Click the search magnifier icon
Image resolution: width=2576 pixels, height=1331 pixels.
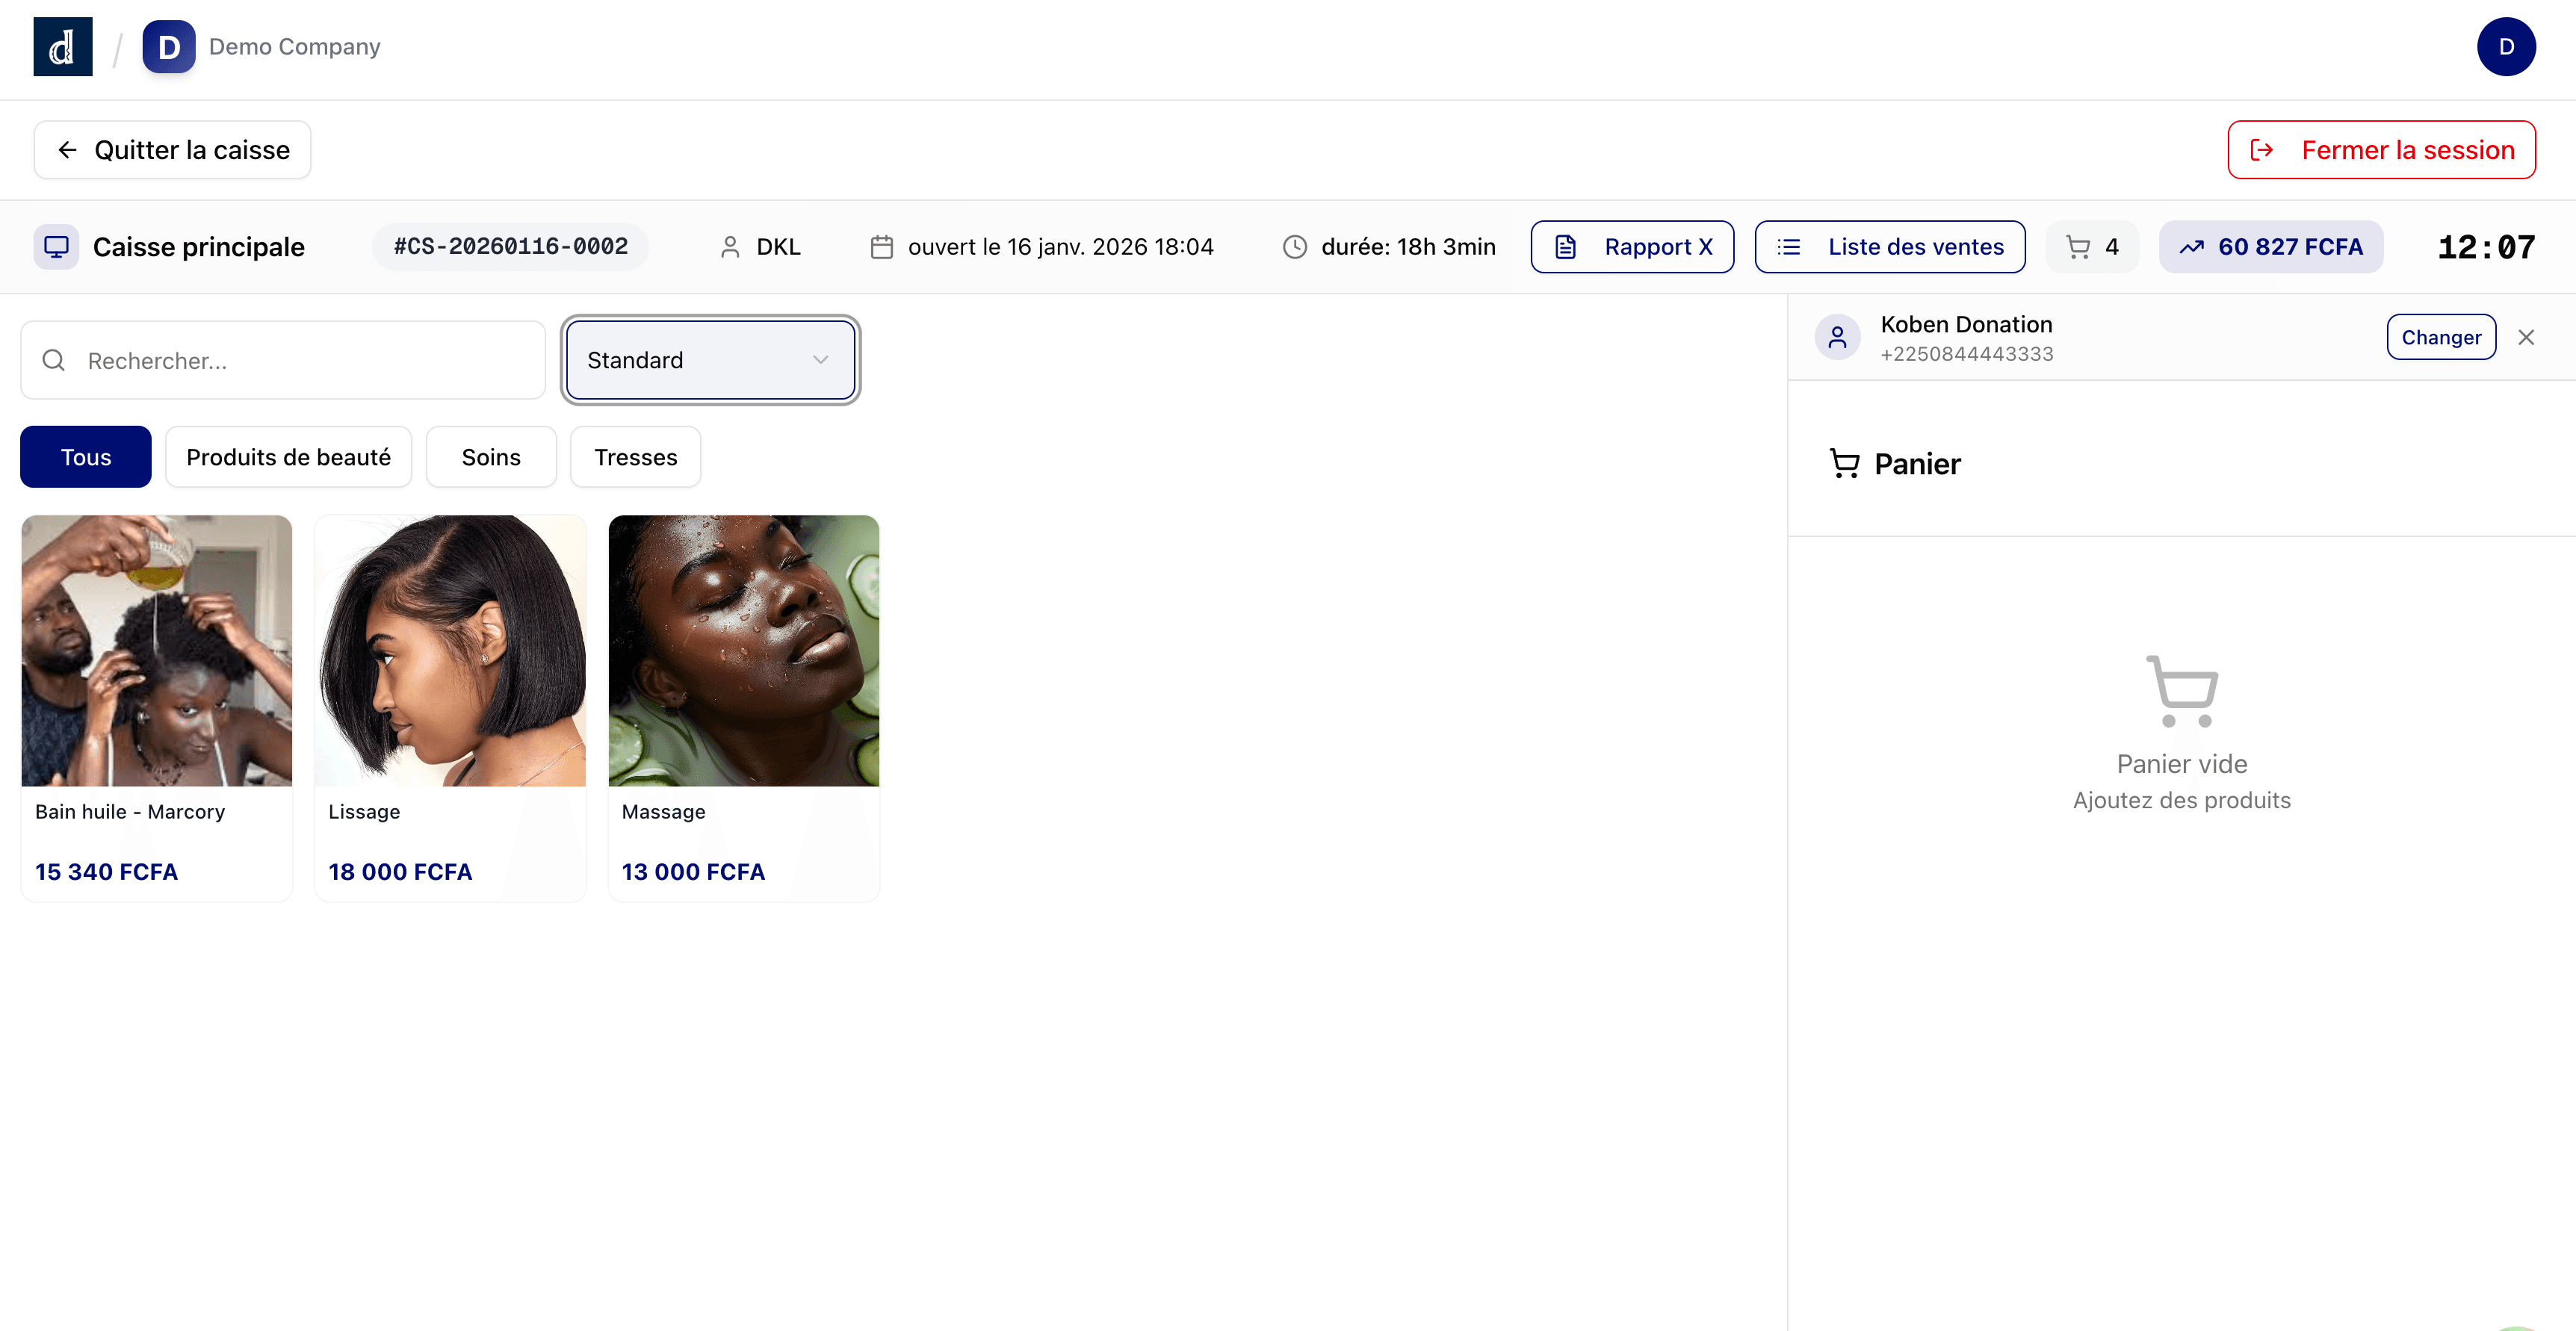pos(54,360)
